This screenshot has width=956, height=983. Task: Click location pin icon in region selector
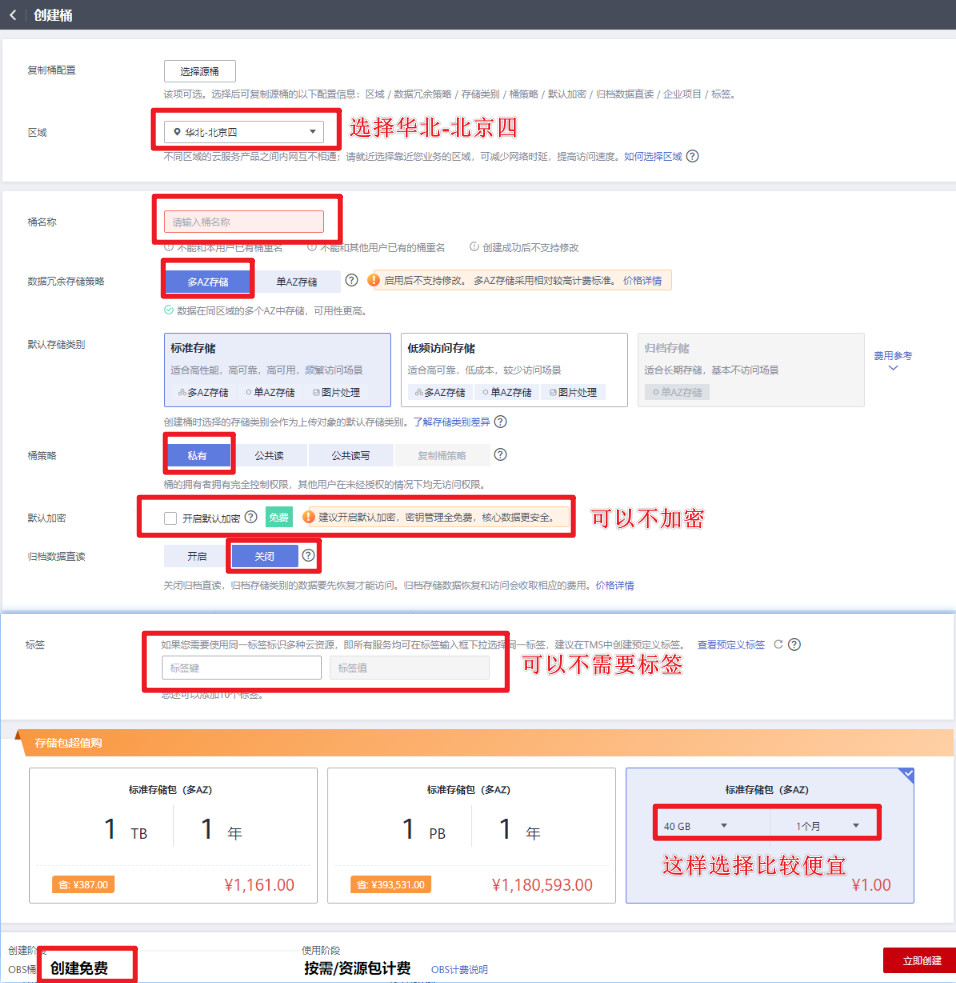tap(177, 132)
